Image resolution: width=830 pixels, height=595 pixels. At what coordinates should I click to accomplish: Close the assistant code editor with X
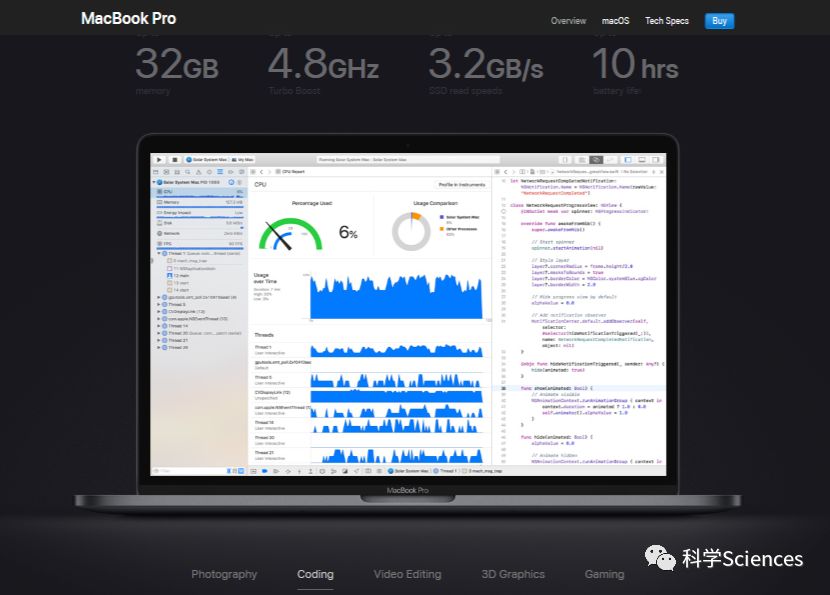tap(662, 172)
